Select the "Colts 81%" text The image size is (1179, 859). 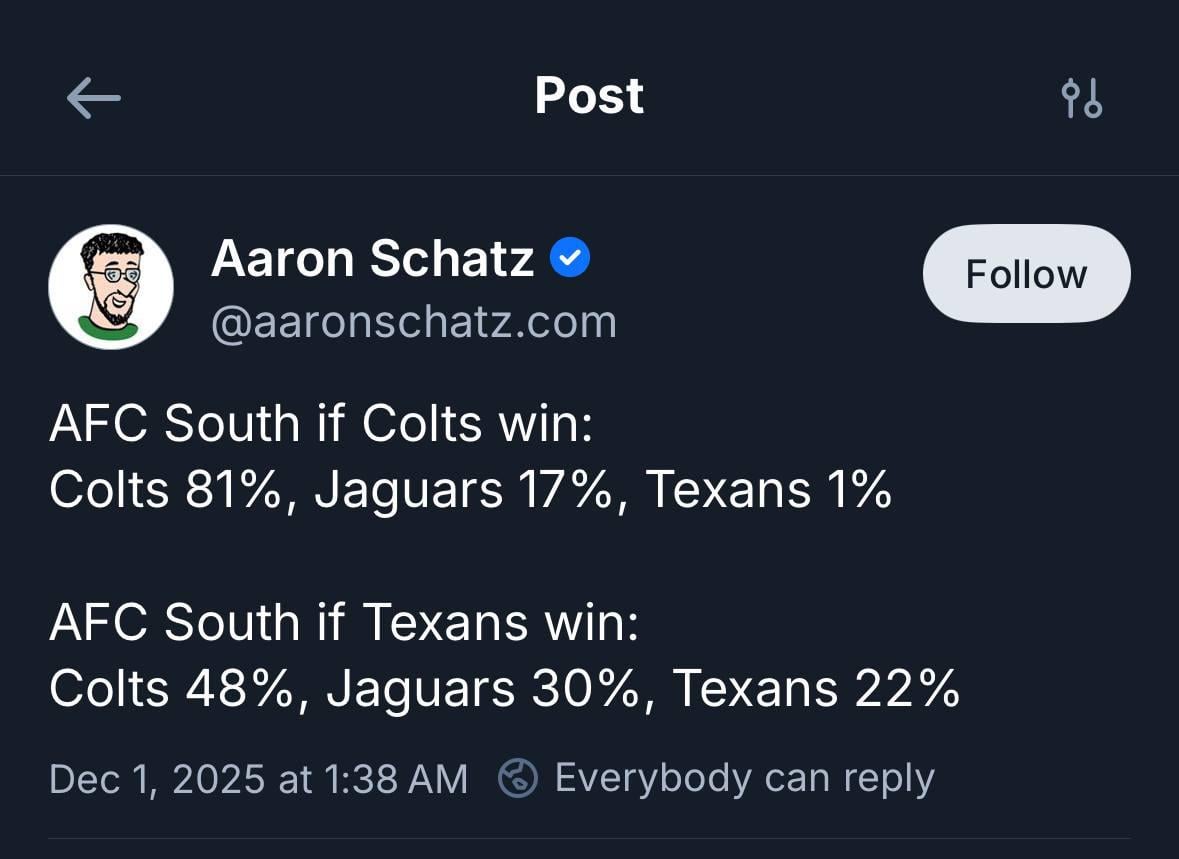(x=165, y=490)
